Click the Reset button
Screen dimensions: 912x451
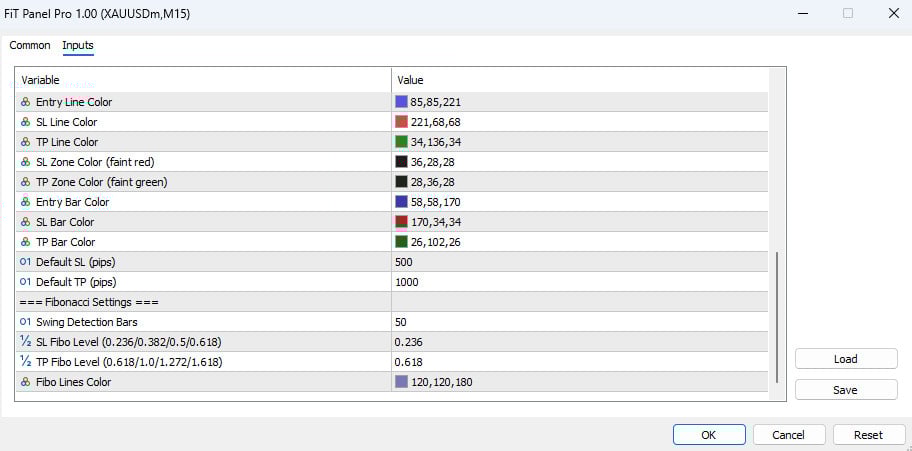[x=868, y=435]
